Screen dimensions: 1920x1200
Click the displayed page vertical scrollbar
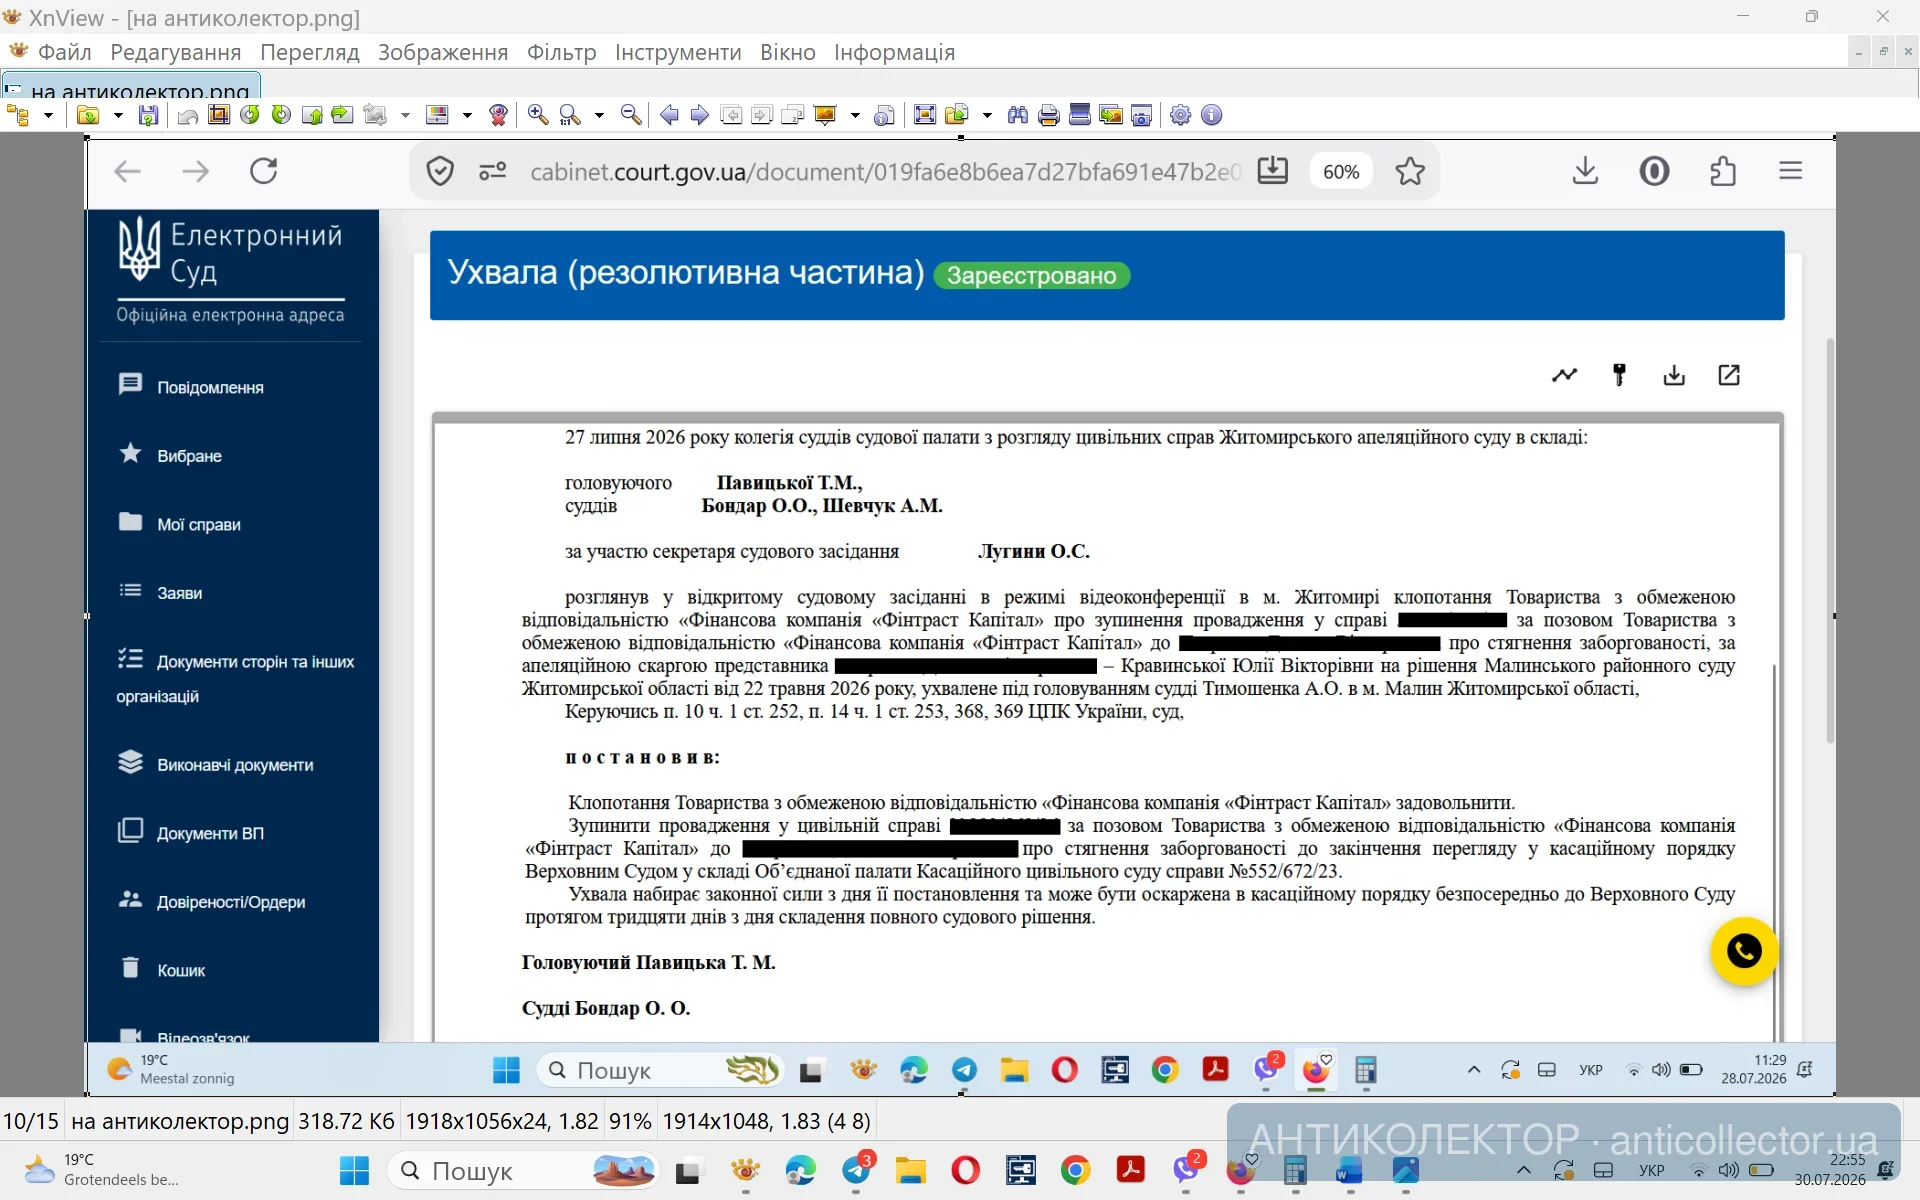pyautogui.click(x=1830, y=540)
